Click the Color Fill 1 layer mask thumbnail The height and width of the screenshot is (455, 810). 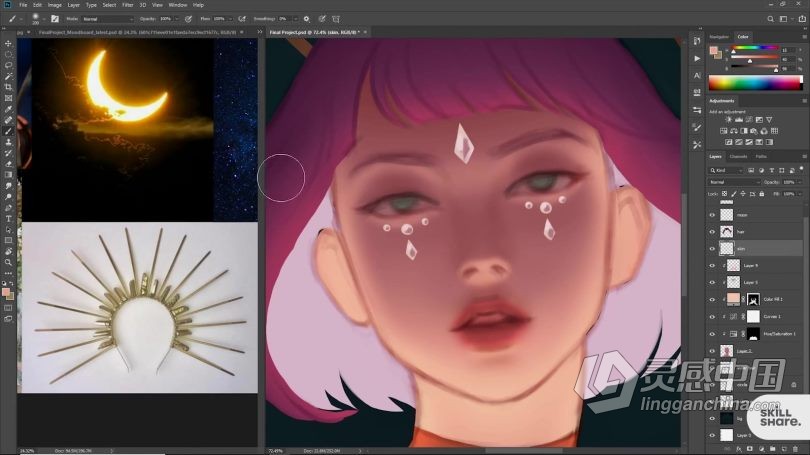[753, 300]
